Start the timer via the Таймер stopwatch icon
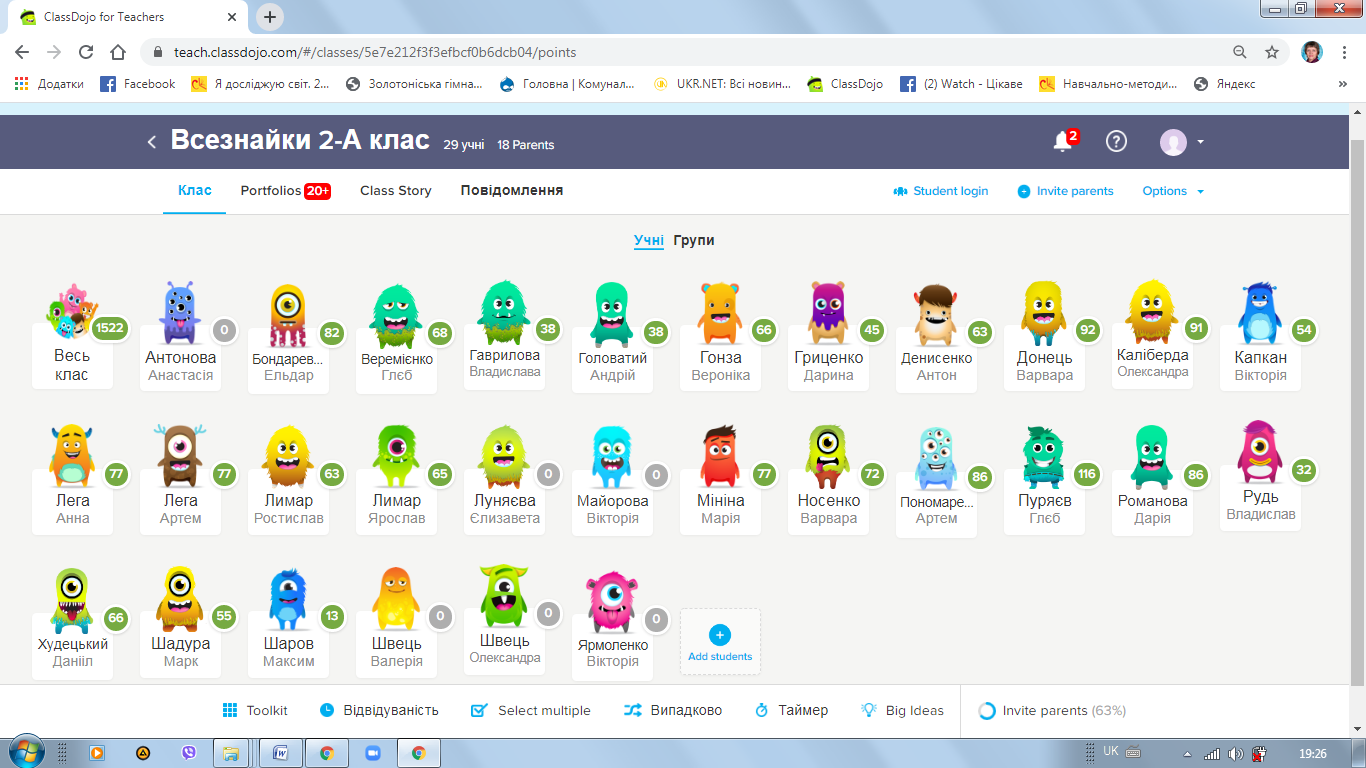The height and width of the screenshot is (768, 1366). coord(761,710)
